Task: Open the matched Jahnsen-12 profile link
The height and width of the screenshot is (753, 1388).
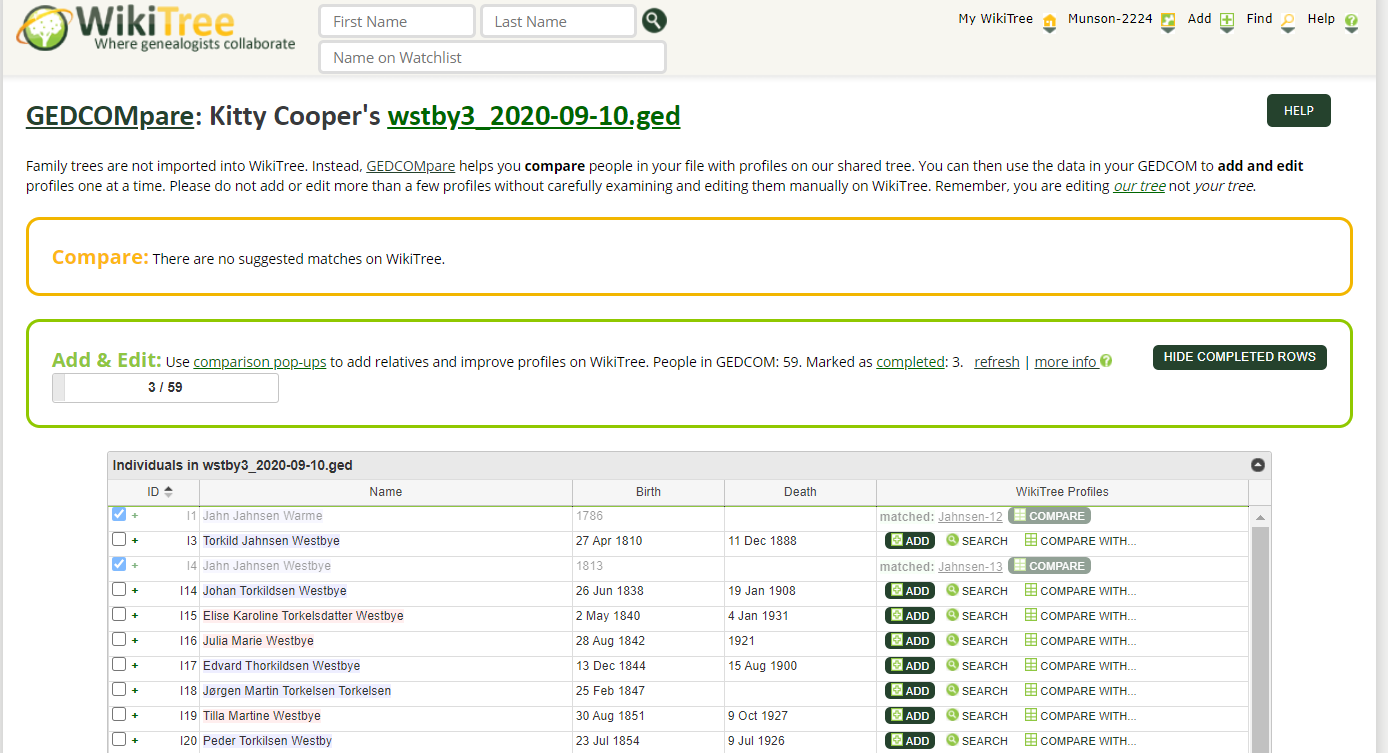Action: [970, 517]
